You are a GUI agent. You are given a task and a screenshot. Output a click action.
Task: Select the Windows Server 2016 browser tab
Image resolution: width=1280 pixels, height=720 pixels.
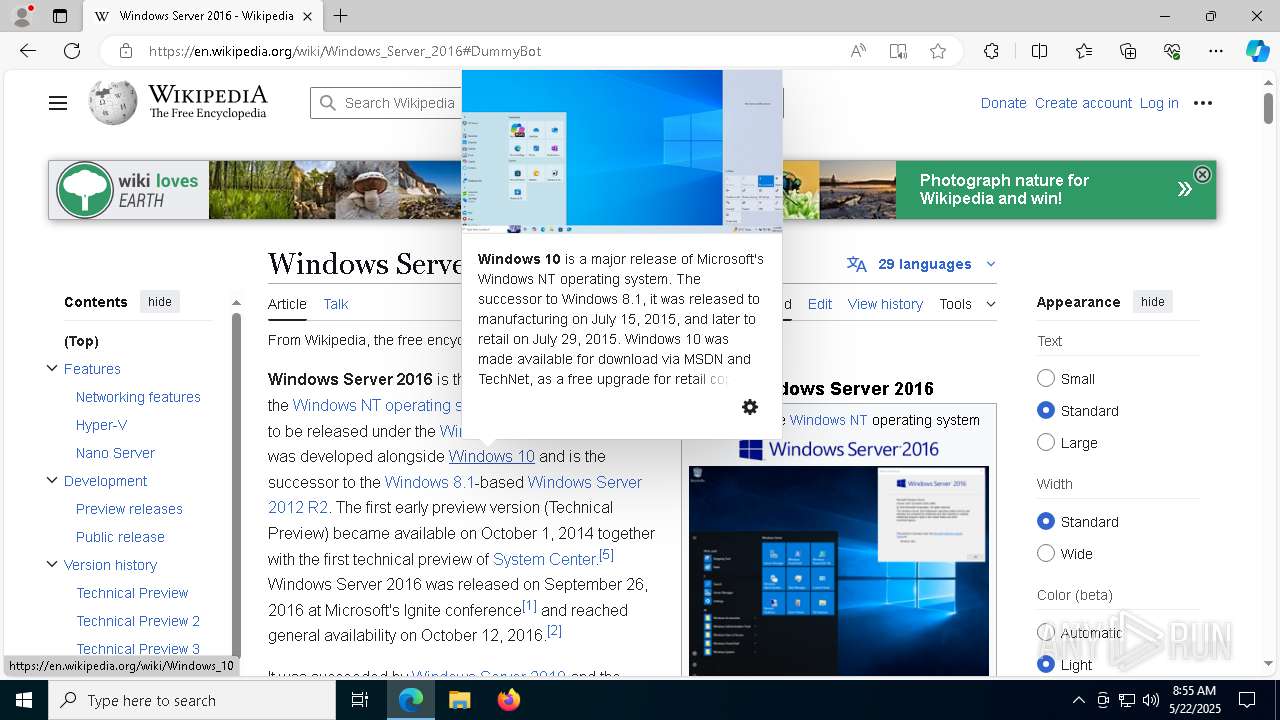pyautogui.click(x=201, y=16)
